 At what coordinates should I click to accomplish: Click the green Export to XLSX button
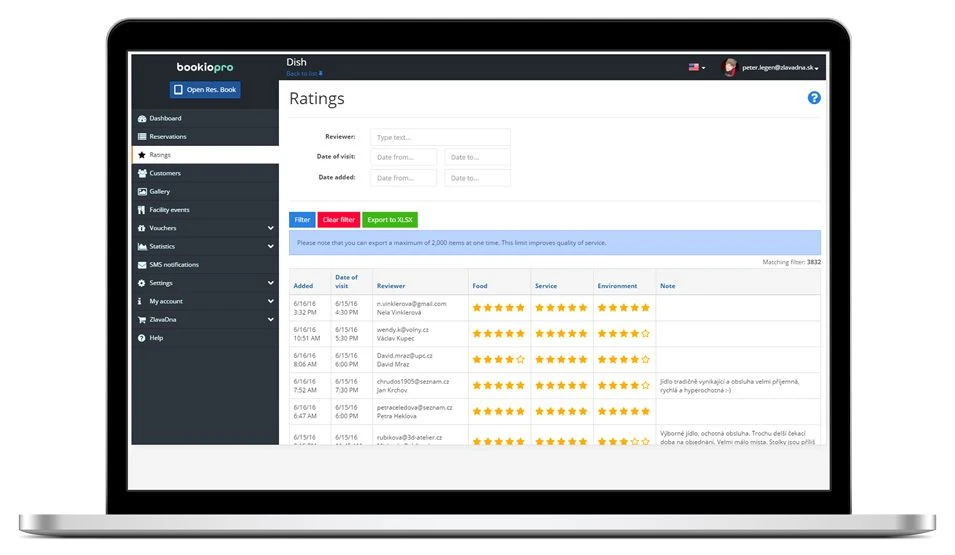click(390, 220)
